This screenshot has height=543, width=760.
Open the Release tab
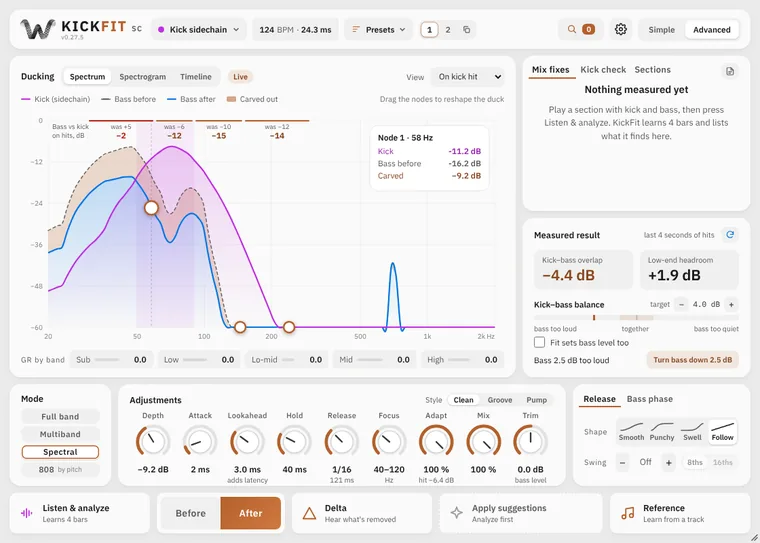click(x=599, y=399)
